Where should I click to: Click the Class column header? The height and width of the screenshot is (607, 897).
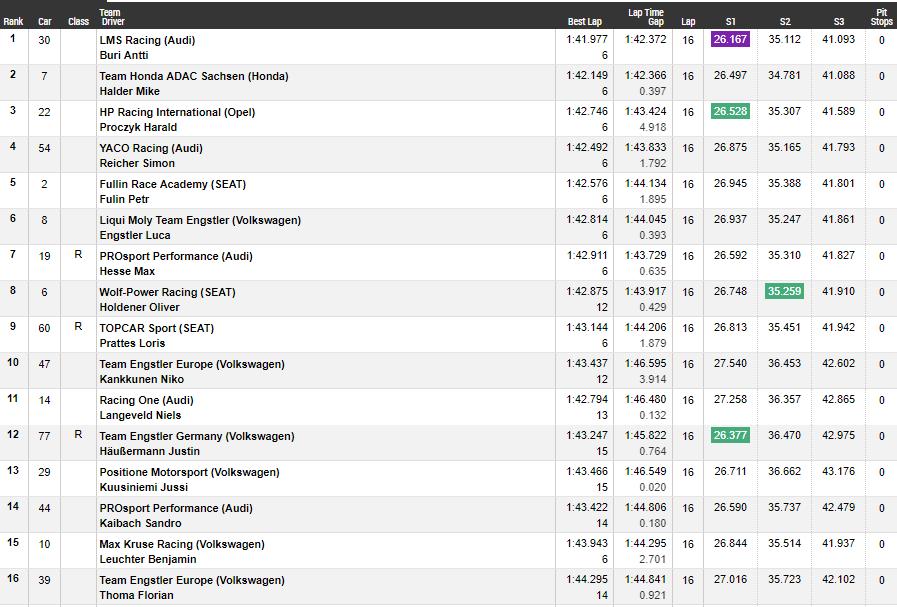(78, 22)
